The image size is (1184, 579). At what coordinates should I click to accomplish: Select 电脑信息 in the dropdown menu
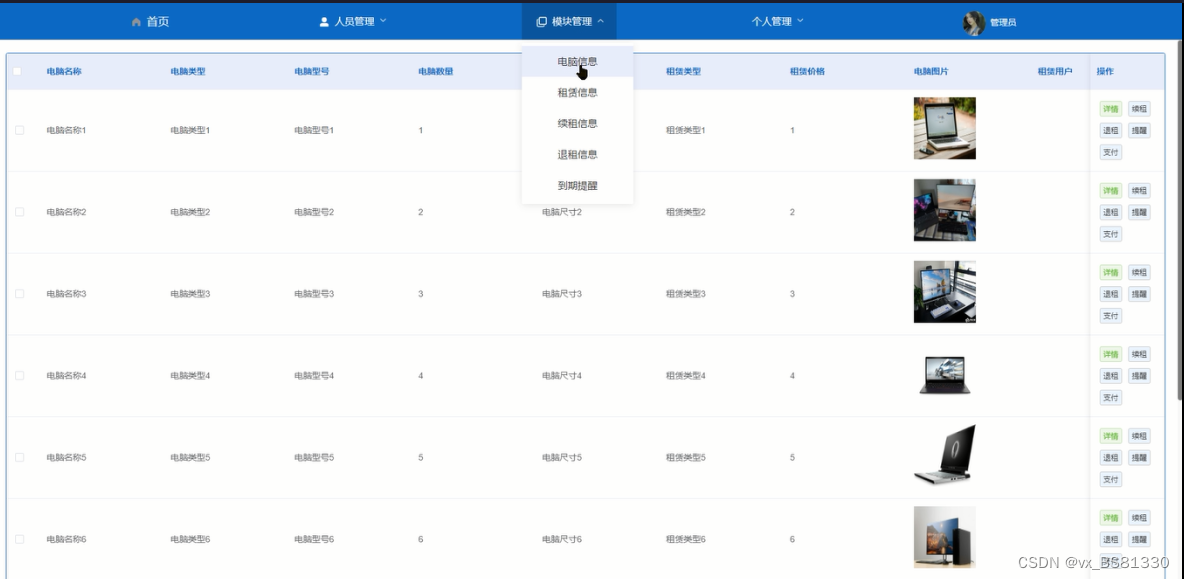tap(578, 61)
